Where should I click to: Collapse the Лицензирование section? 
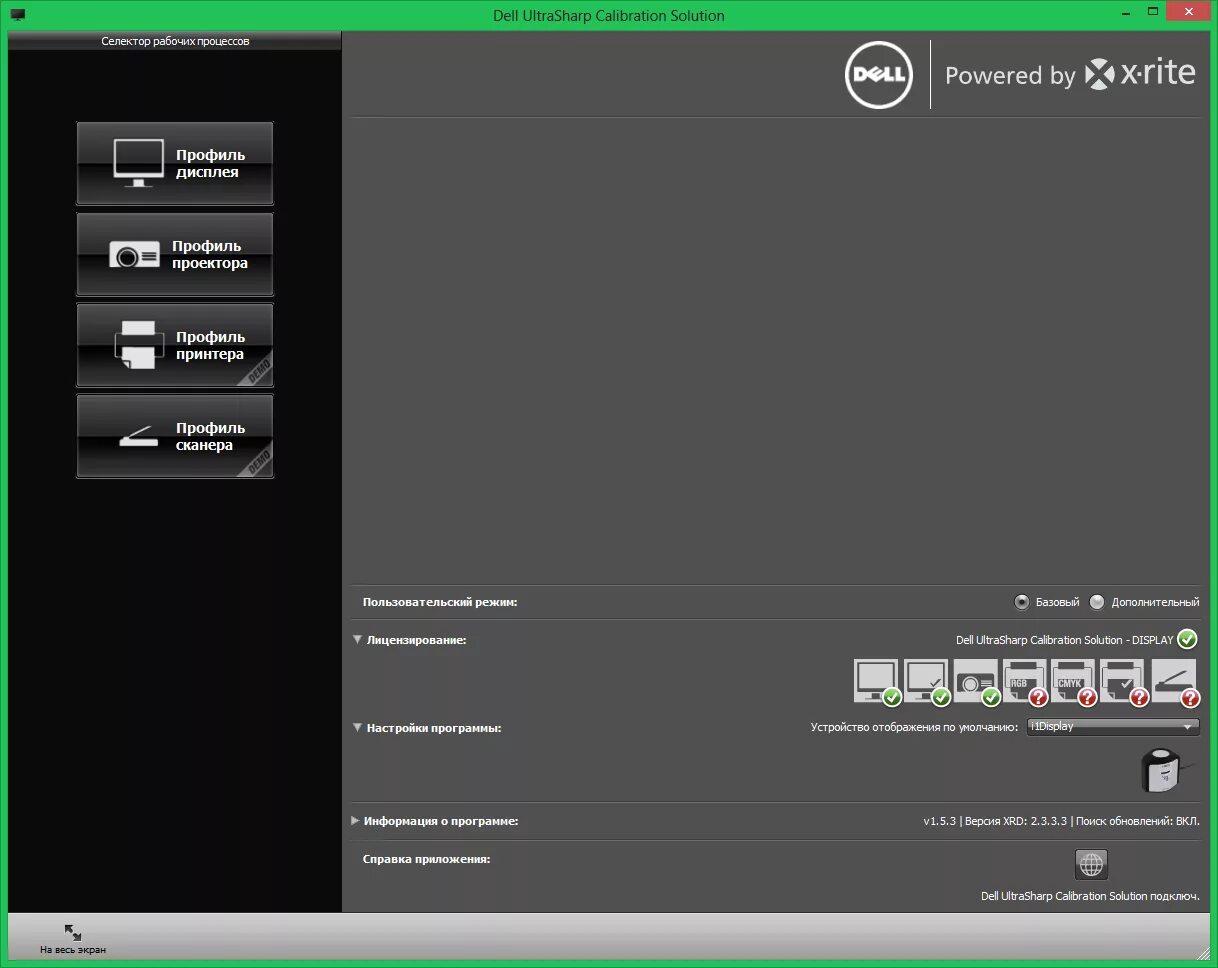tap(357, 640)
